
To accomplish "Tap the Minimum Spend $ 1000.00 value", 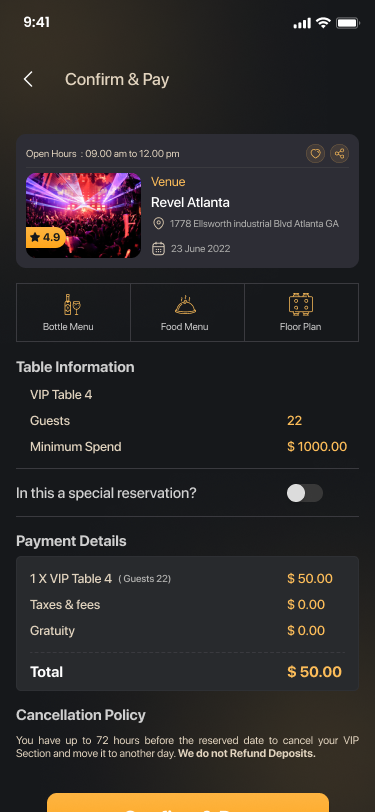I will (x=317, y=446).
